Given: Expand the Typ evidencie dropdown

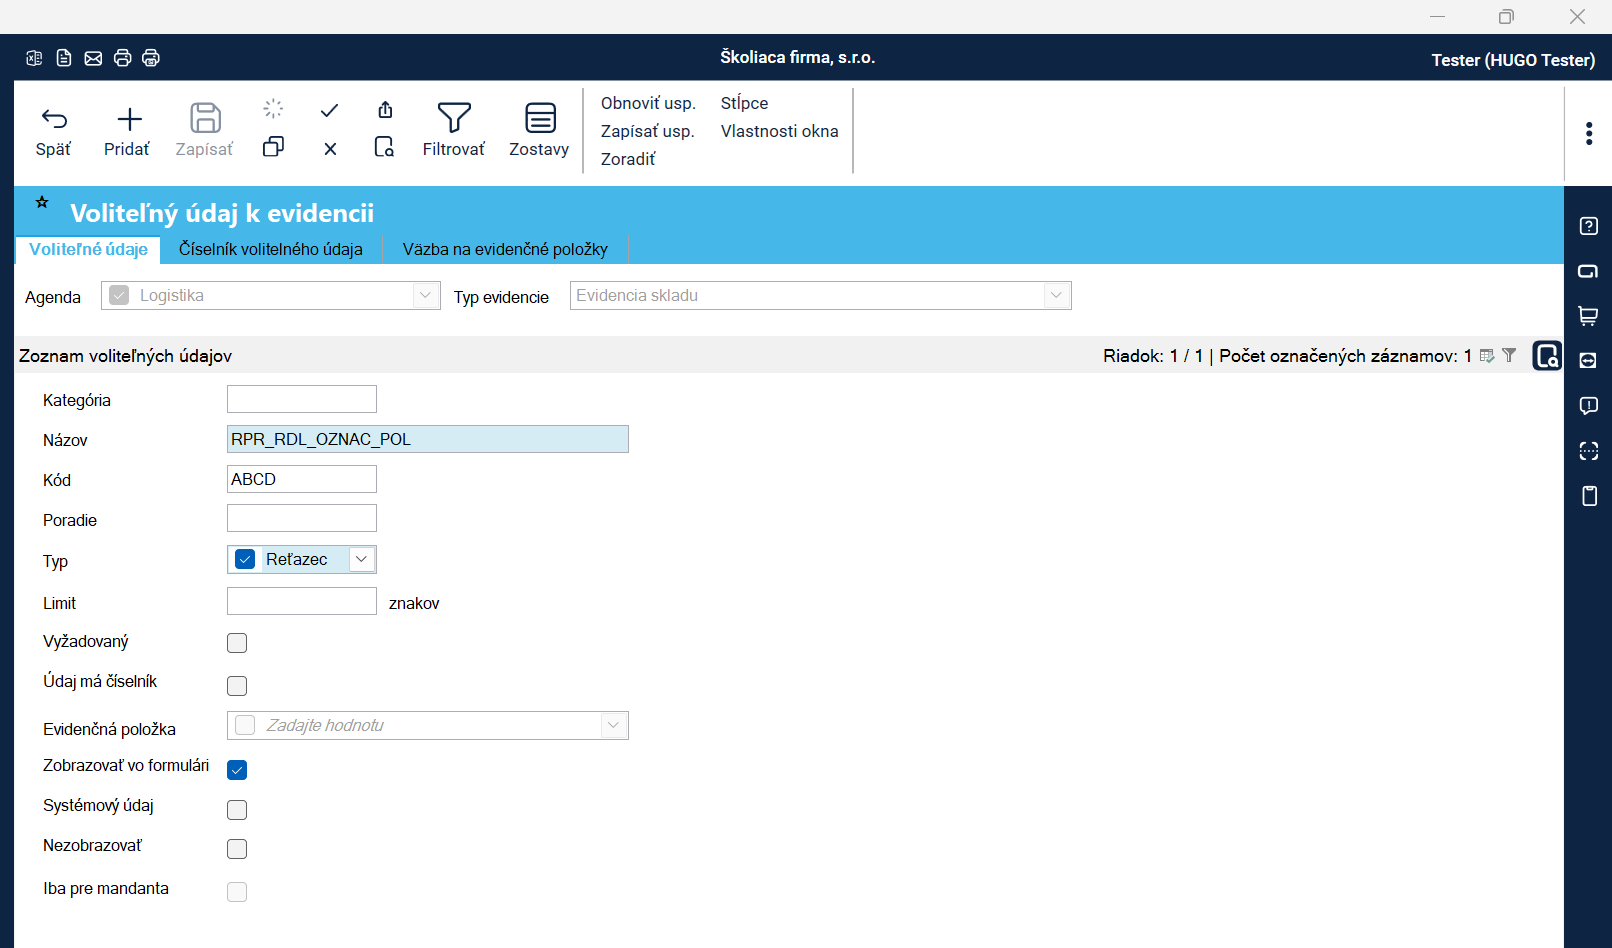Looking at the screenshot, I should click(1056, 296).
